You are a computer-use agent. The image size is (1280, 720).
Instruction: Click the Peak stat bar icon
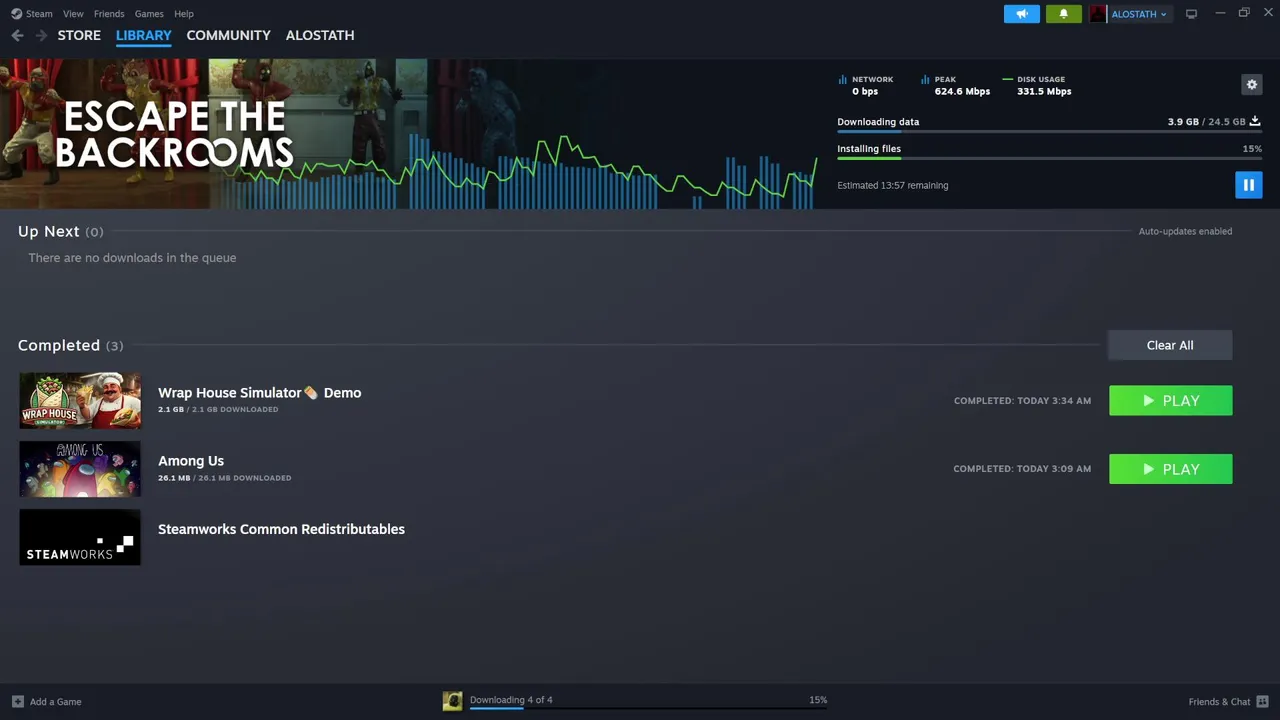pos(925,79)
